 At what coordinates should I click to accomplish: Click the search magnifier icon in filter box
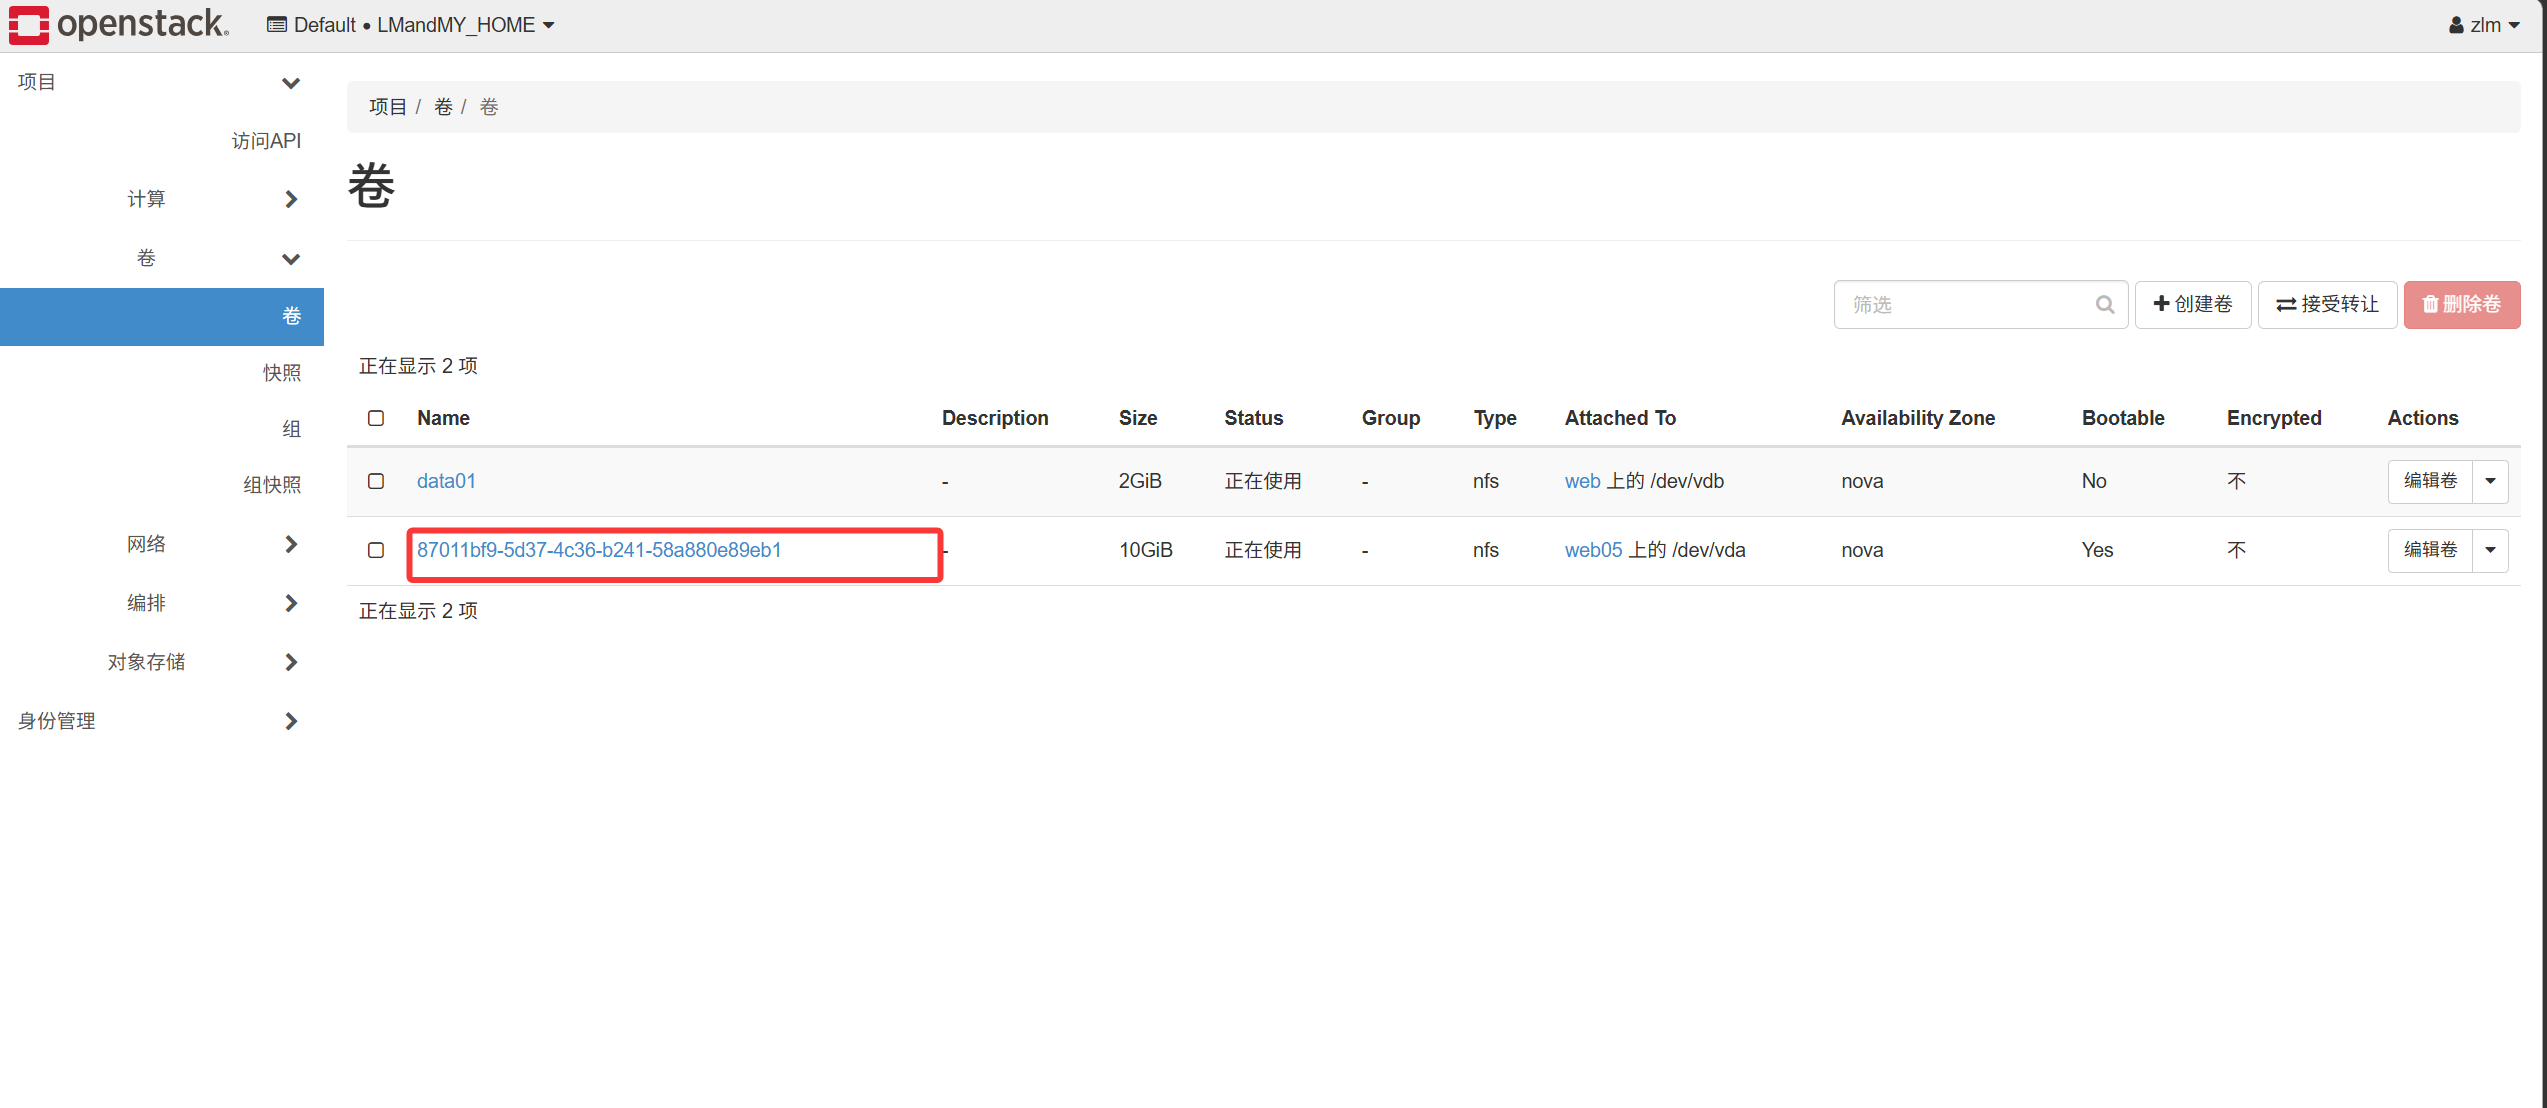(x=2105, y=305)
